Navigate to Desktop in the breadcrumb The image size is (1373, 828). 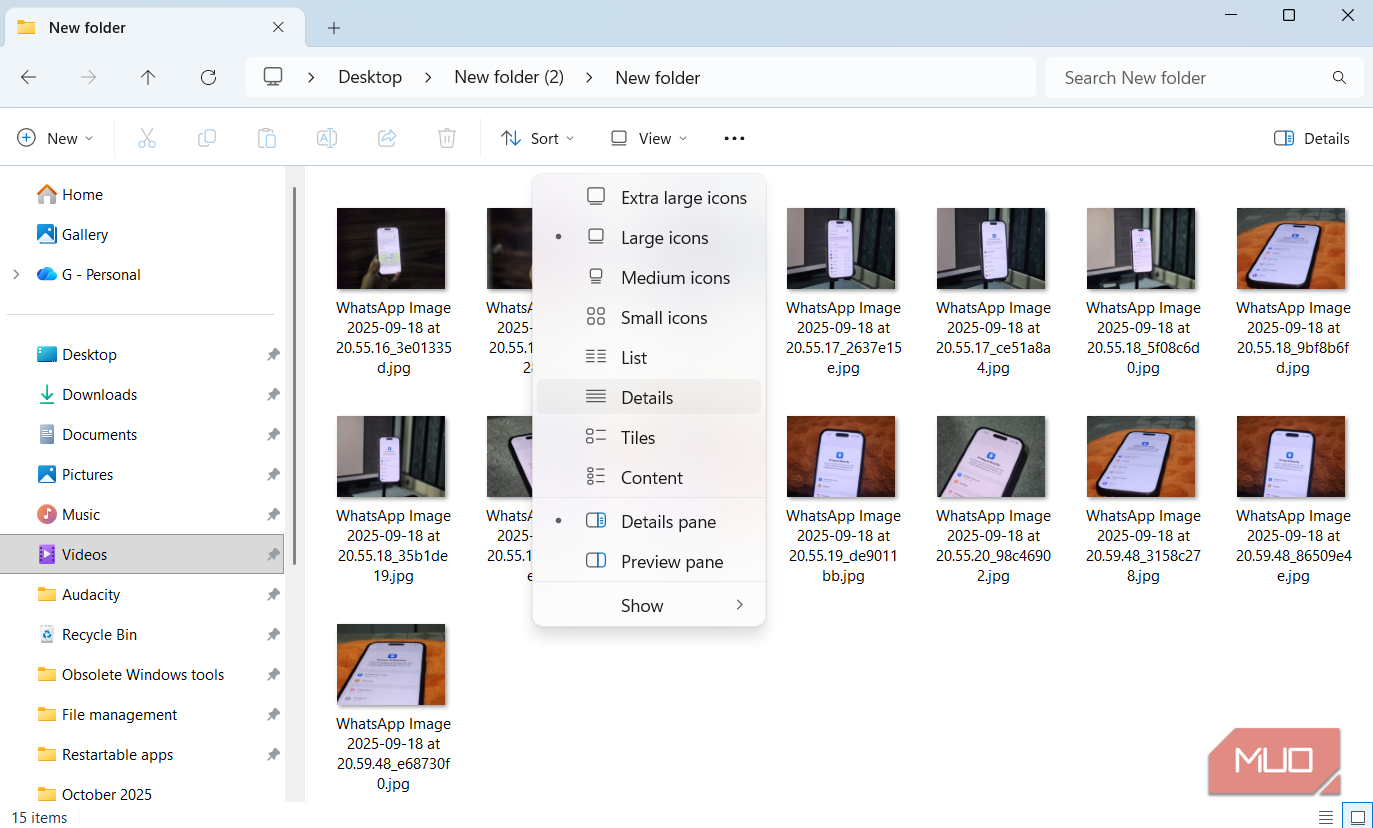coord(370,78)
